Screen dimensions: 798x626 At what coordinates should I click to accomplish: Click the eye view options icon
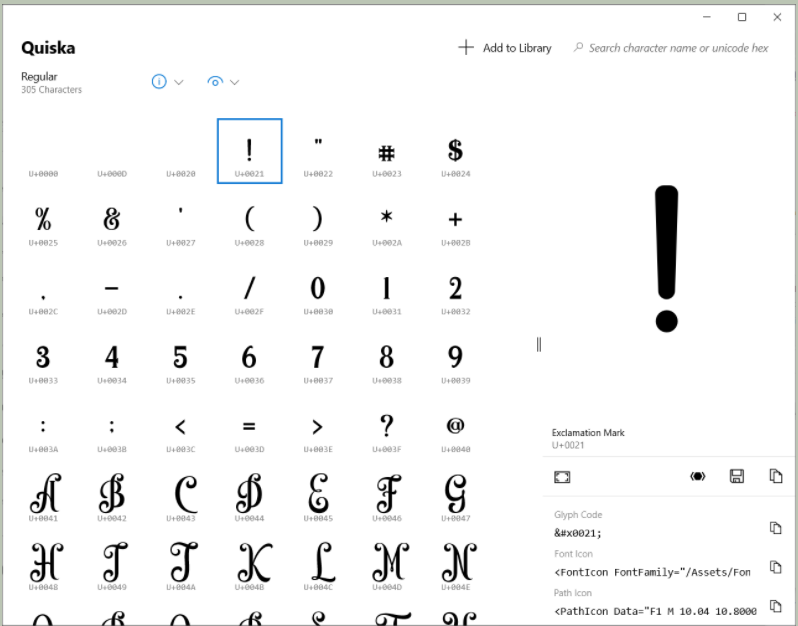pyautogui.click(x=215, y=81)
